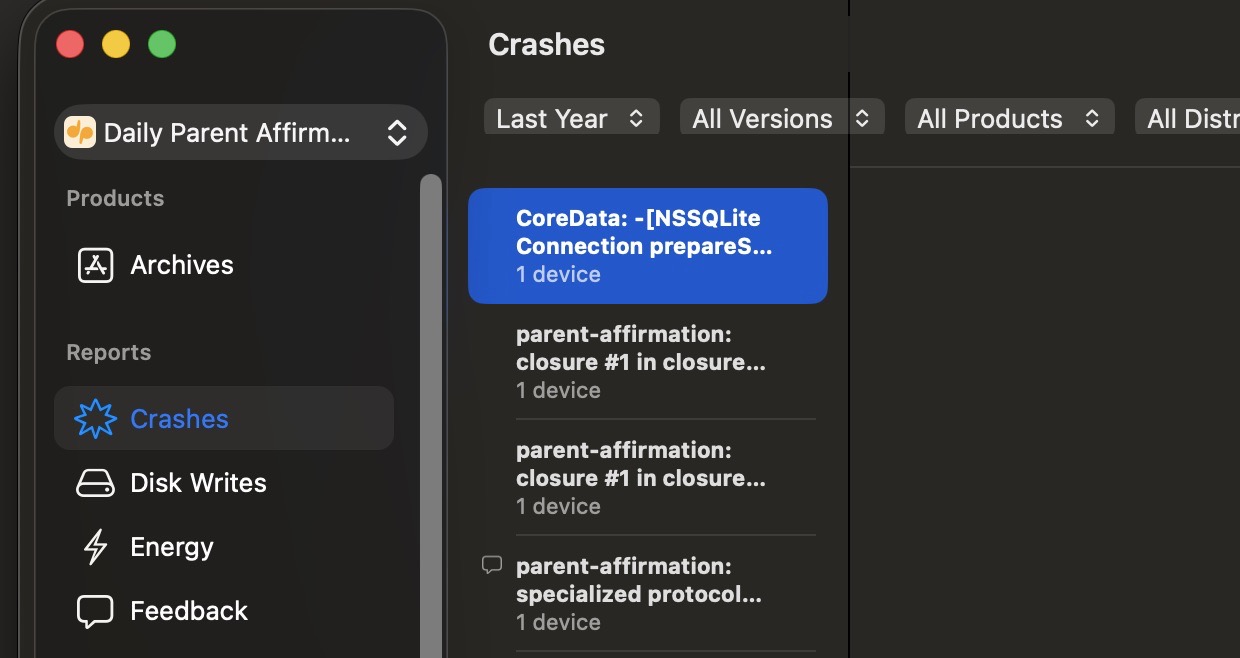
Task: Click the Daily Parent Affirm app icon
Action: (x=81, y=132)
